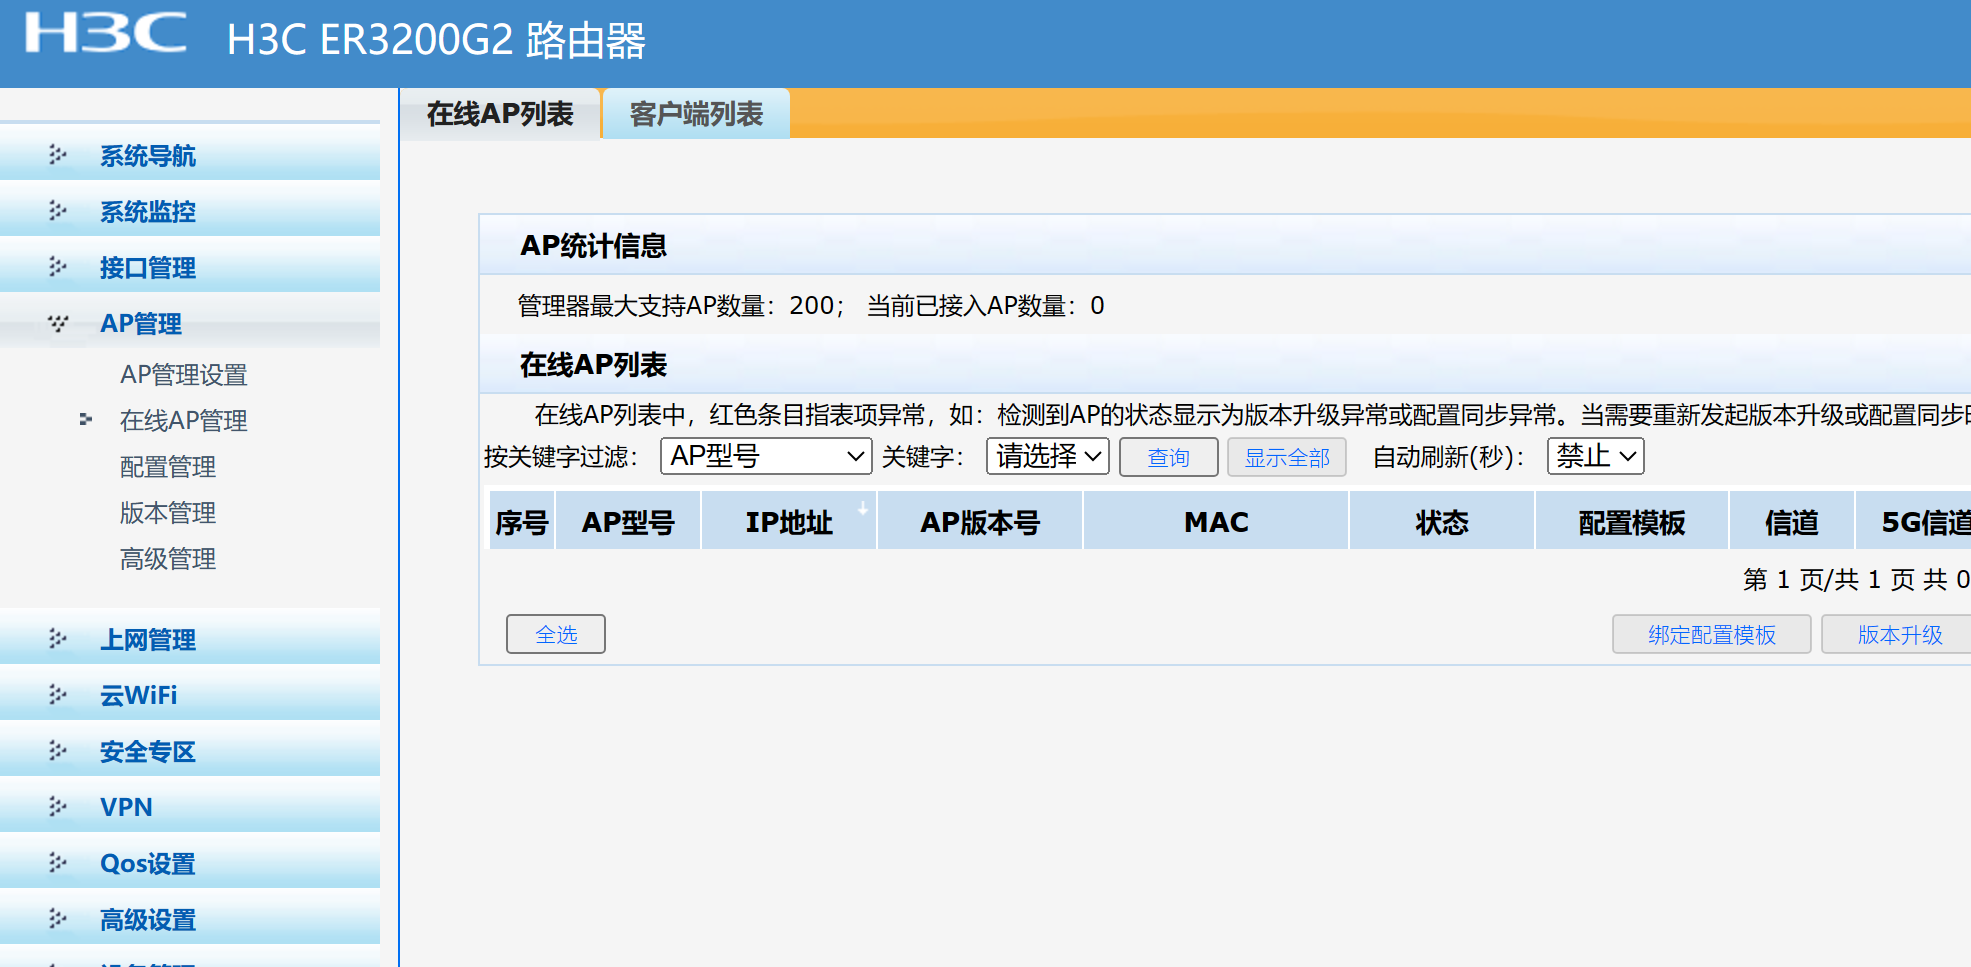
Task: Open 高级管理 under AP管理
Action: [168, 558]
